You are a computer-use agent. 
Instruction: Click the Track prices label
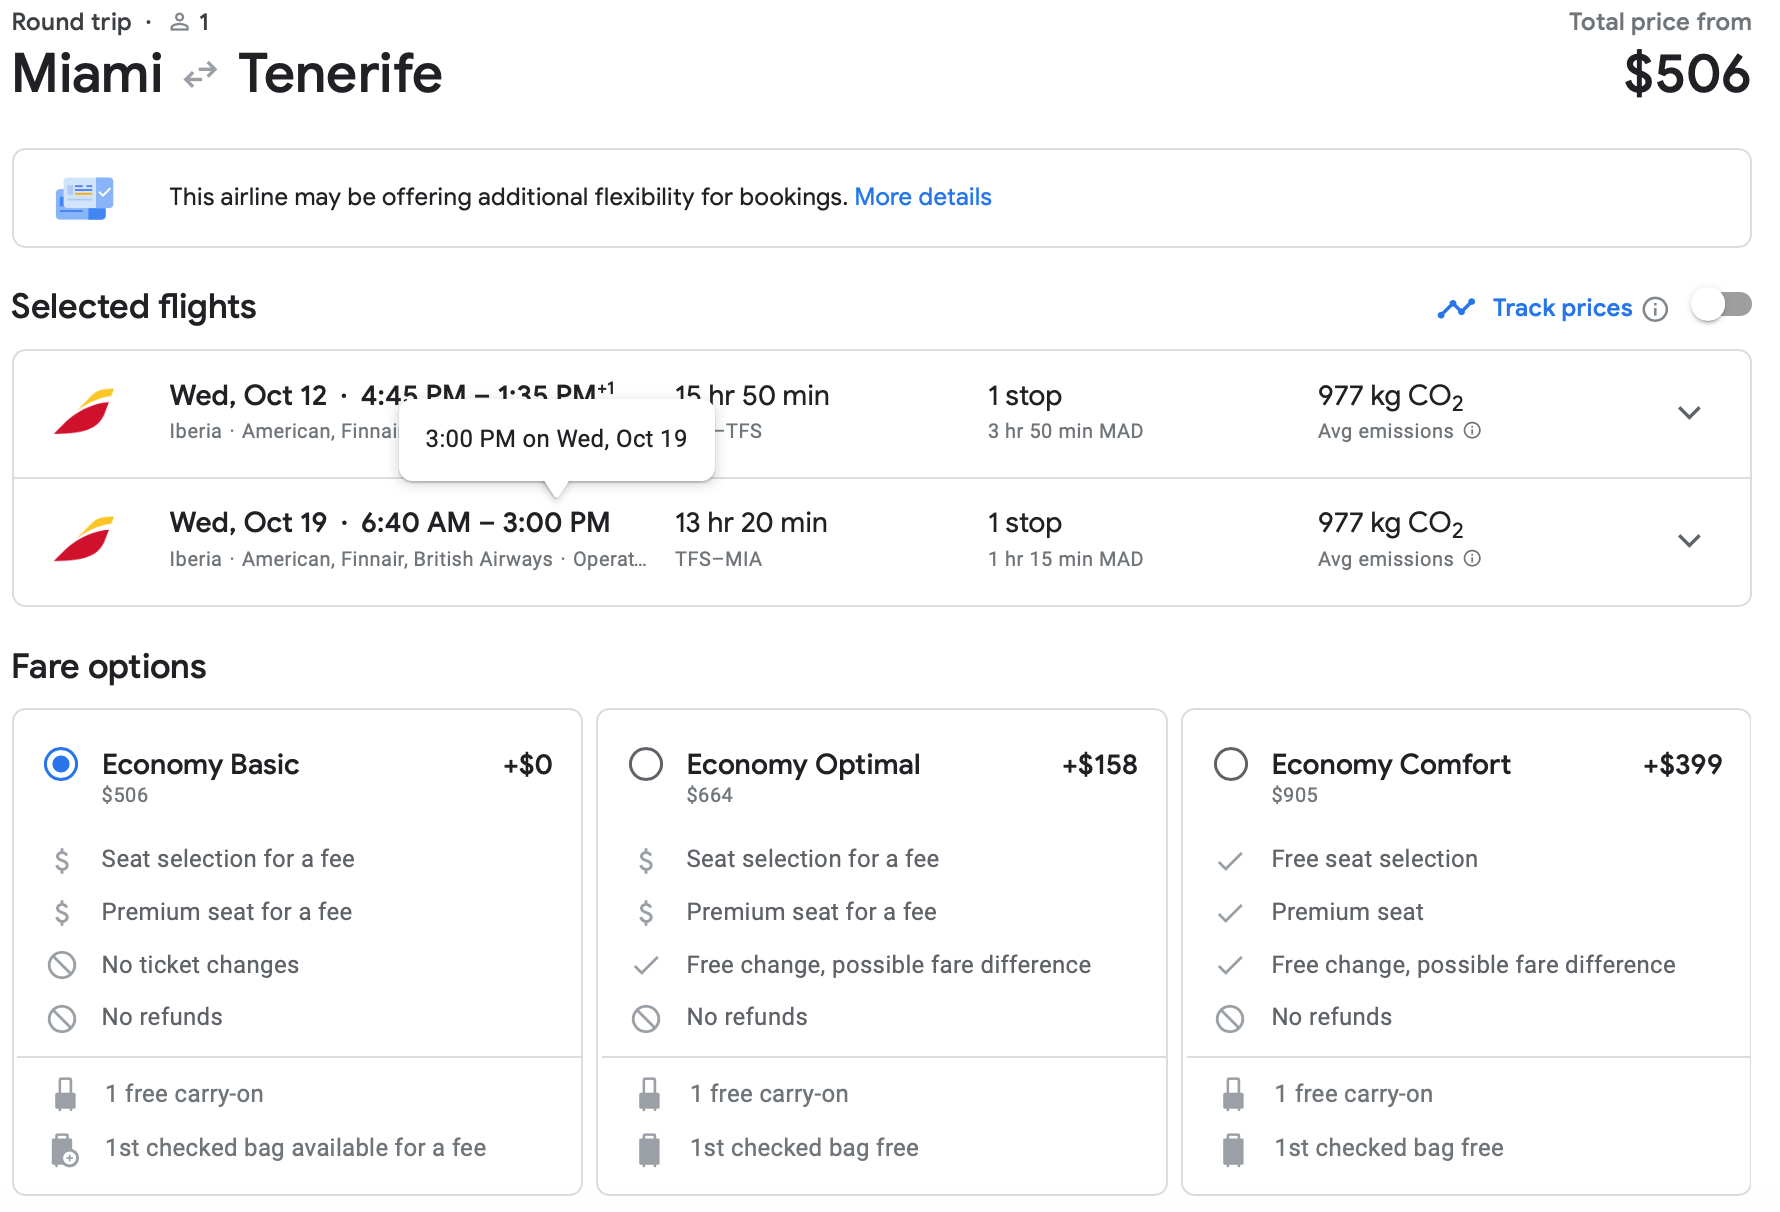(x=1562, y=308)
